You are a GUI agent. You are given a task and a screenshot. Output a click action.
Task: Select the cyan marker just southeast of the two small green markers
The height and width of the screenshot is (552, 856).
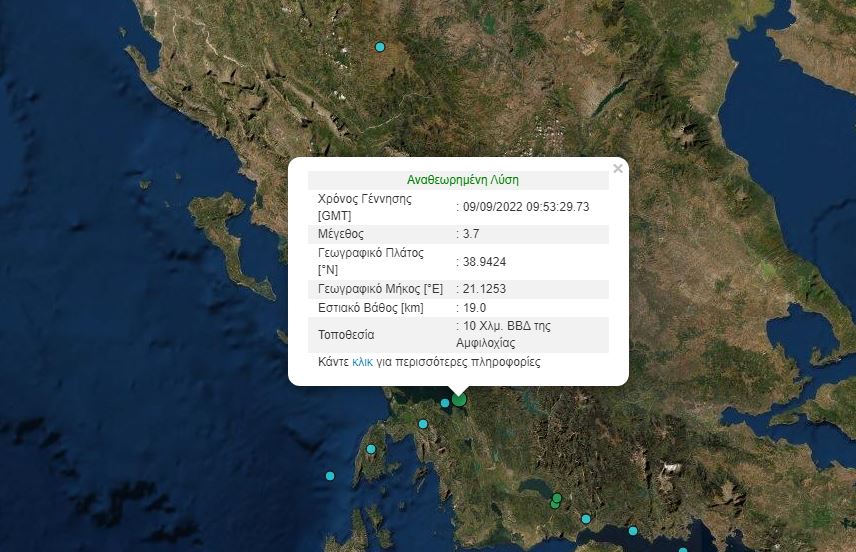click(x=586, y=519)
